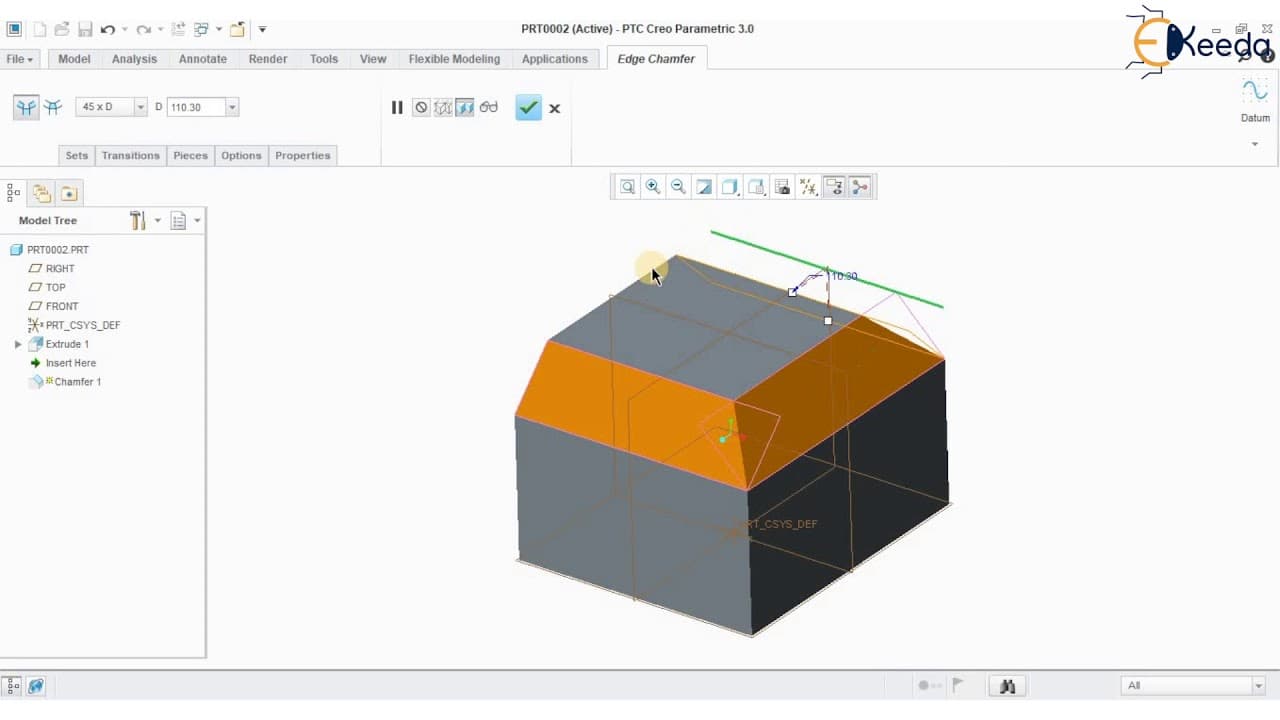Toggle the annotation display icon
This screenshot has width=1280, height=720.
pyautogui.click(x=834, y=187)
